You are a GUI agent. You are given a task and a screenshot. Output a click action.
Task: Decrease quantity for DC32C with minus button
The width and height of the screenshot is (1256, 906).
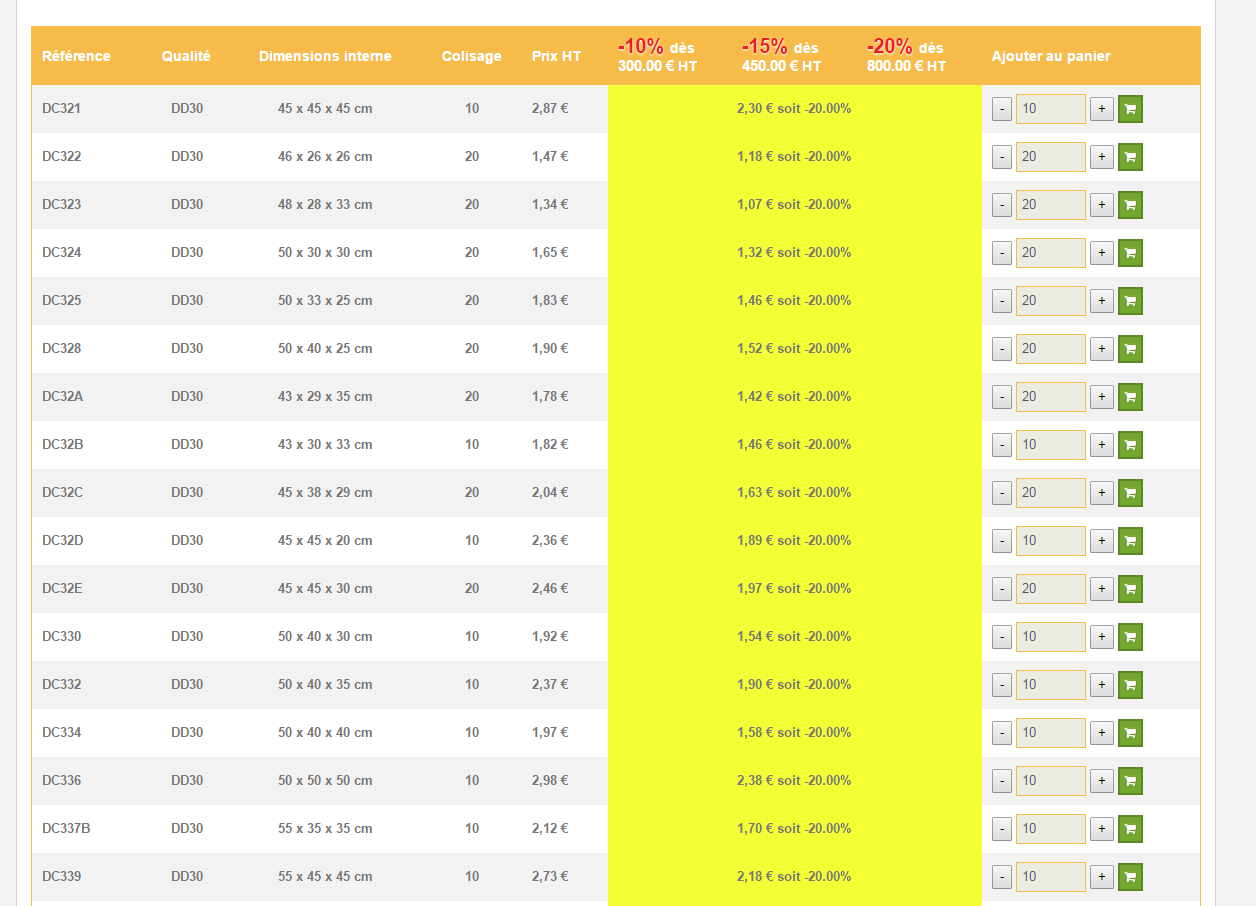click(1002, 493)
